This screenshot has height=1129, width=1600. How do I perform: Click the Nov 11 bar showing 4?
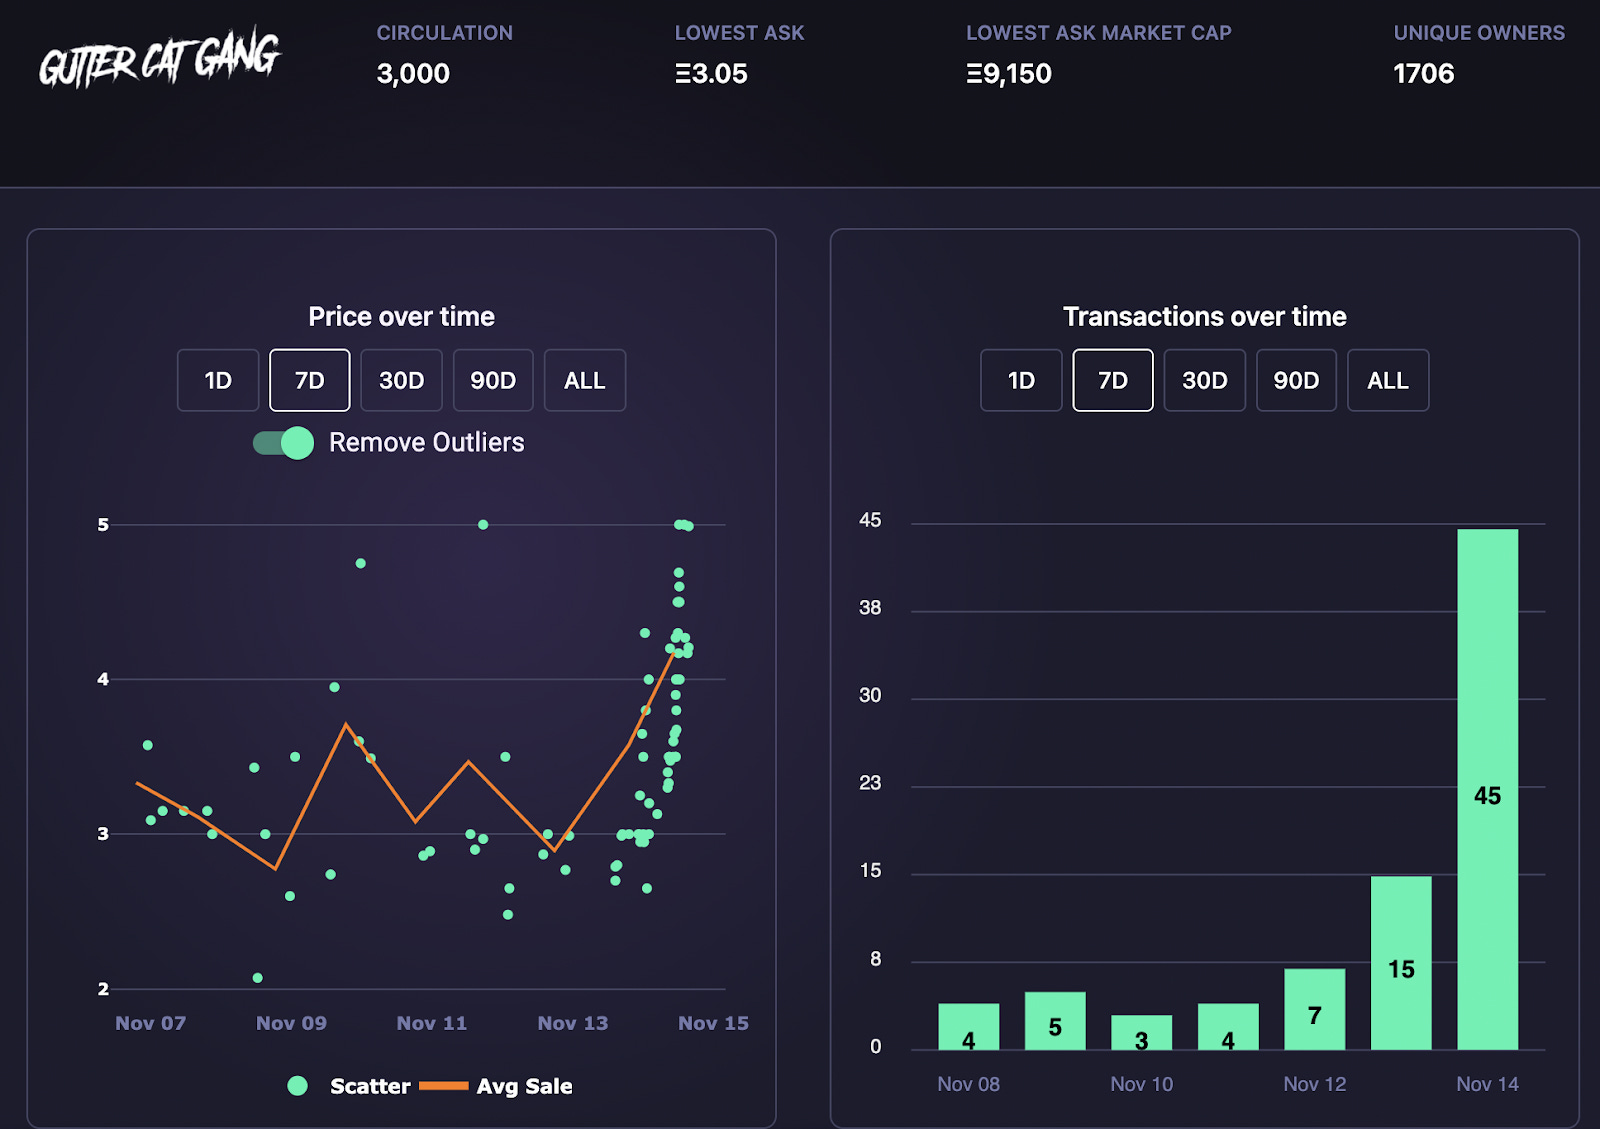pyautogui.click(x=1228, y=1027)
